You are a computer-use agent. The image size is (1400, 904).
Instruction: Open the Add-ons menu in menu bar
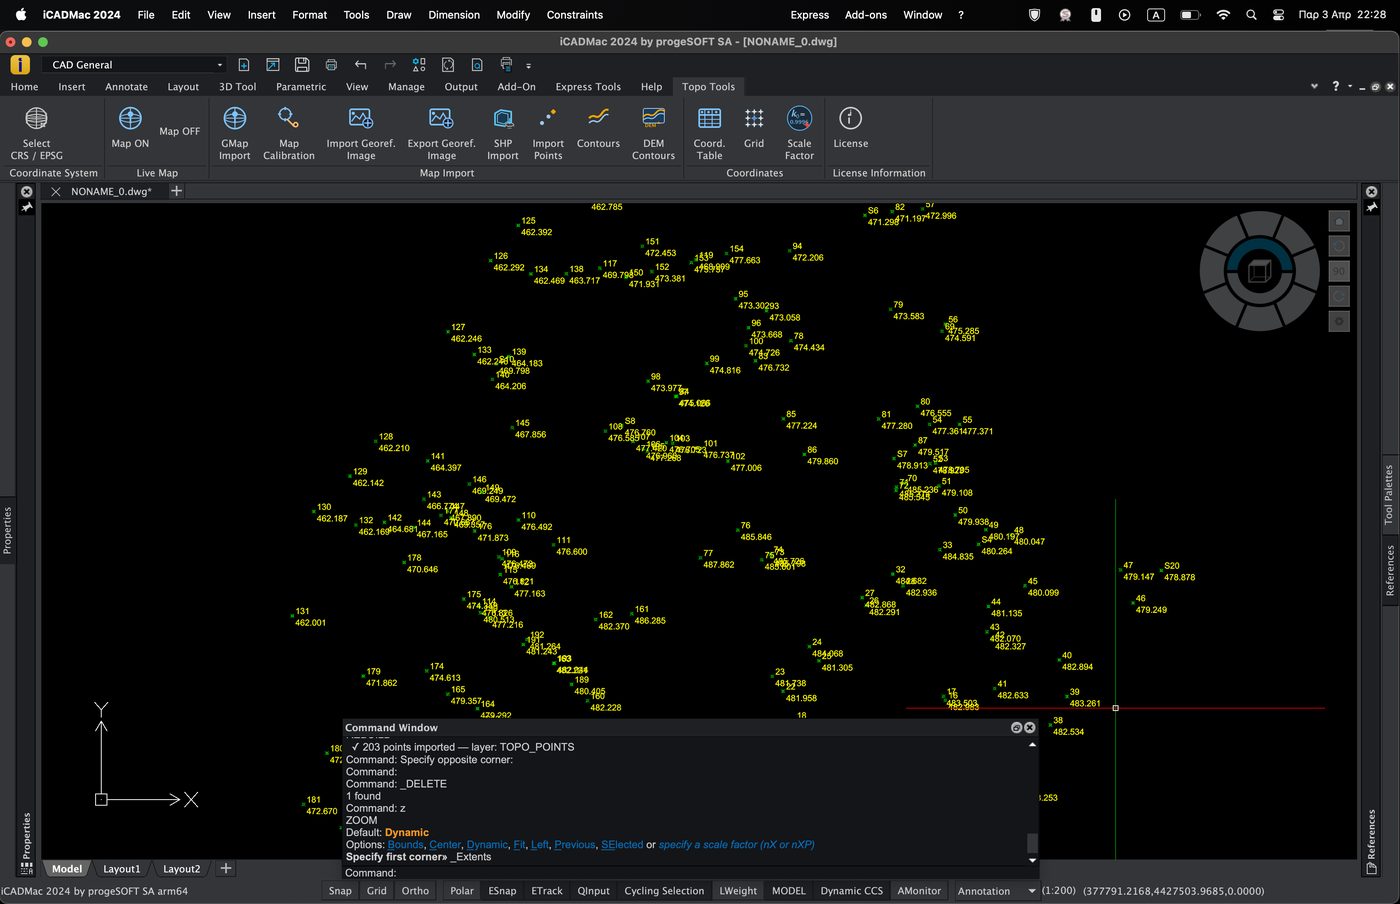click(x=866, y=15)
